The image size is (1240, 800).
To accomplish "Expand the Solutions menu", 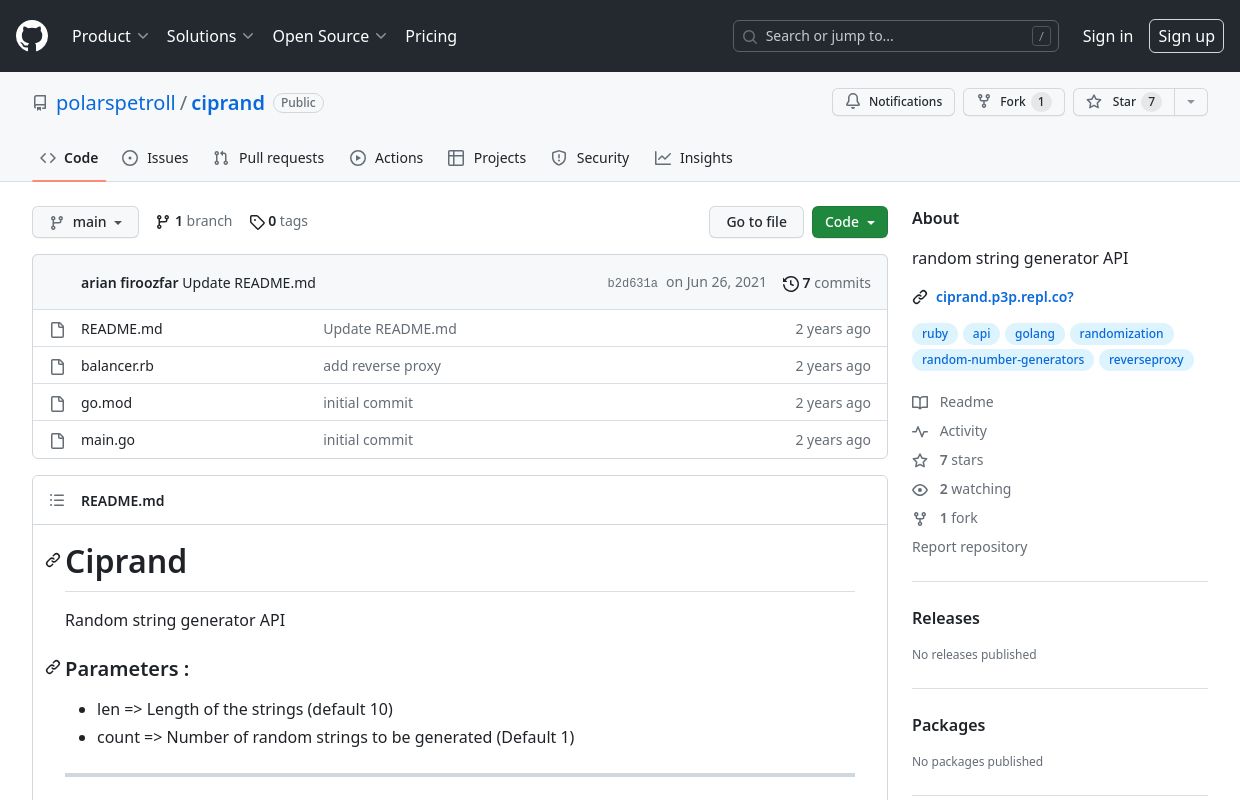I will point(210,36).
